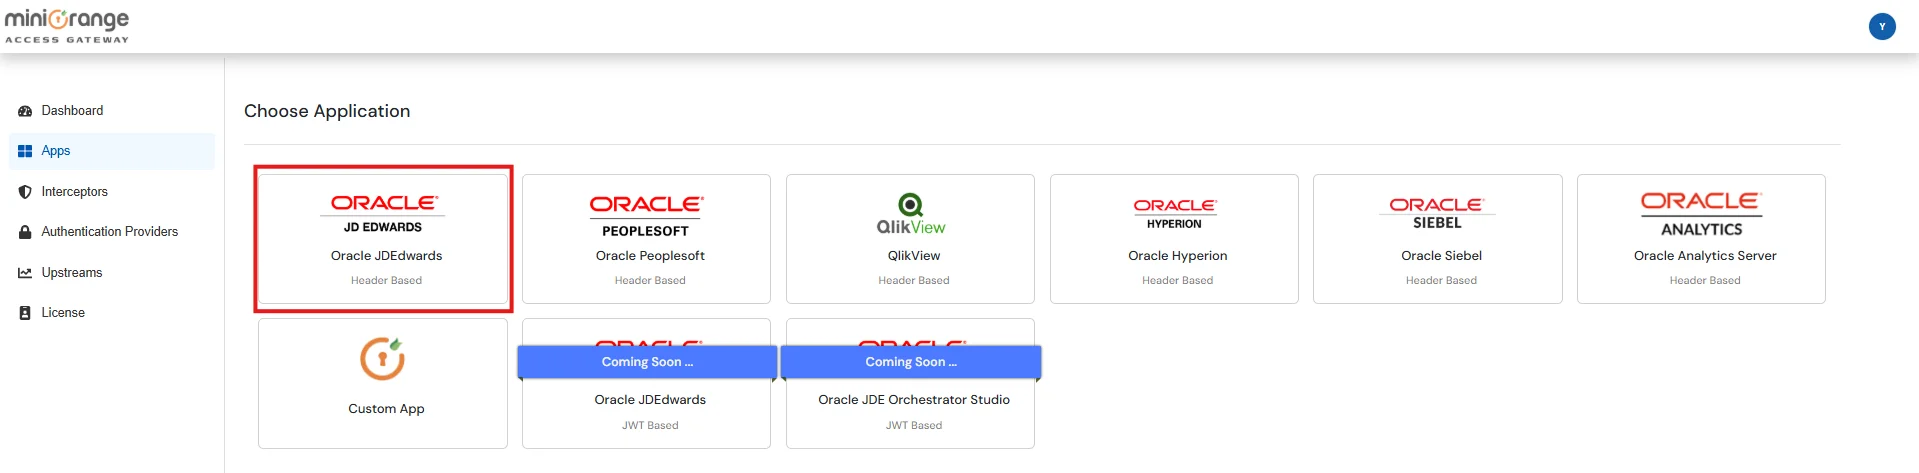Click the Oracle Hyperion logo
The height and width of the screenshot is (473, 1919).
click(1174, 214)
